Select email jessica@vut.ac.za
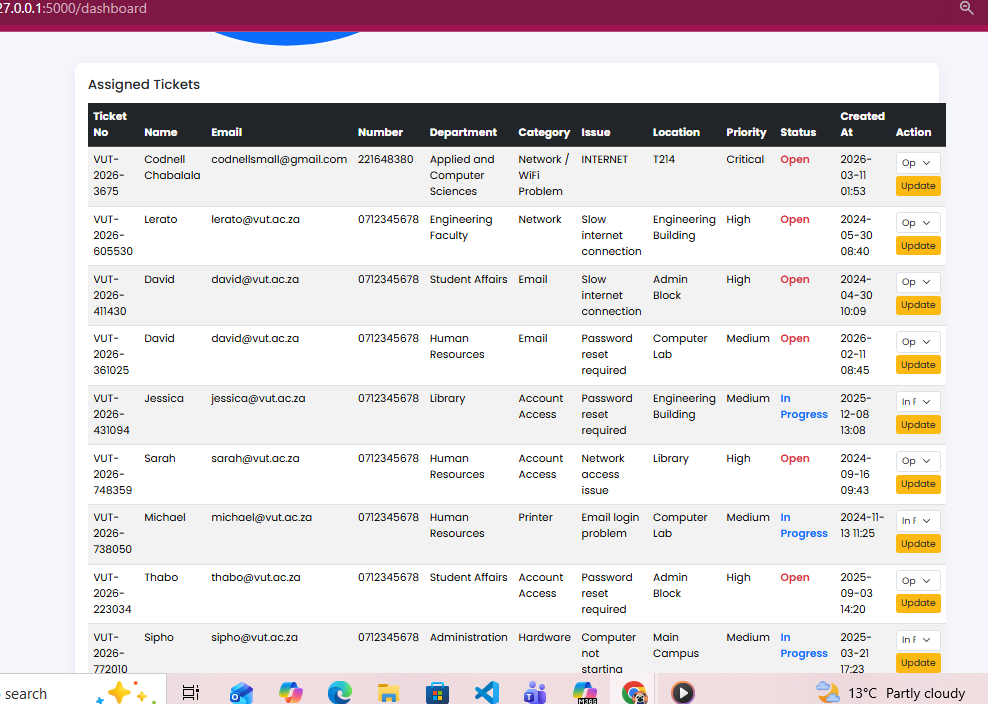The image size is (988, 704). pyautogui.click(x=258, y=398)
